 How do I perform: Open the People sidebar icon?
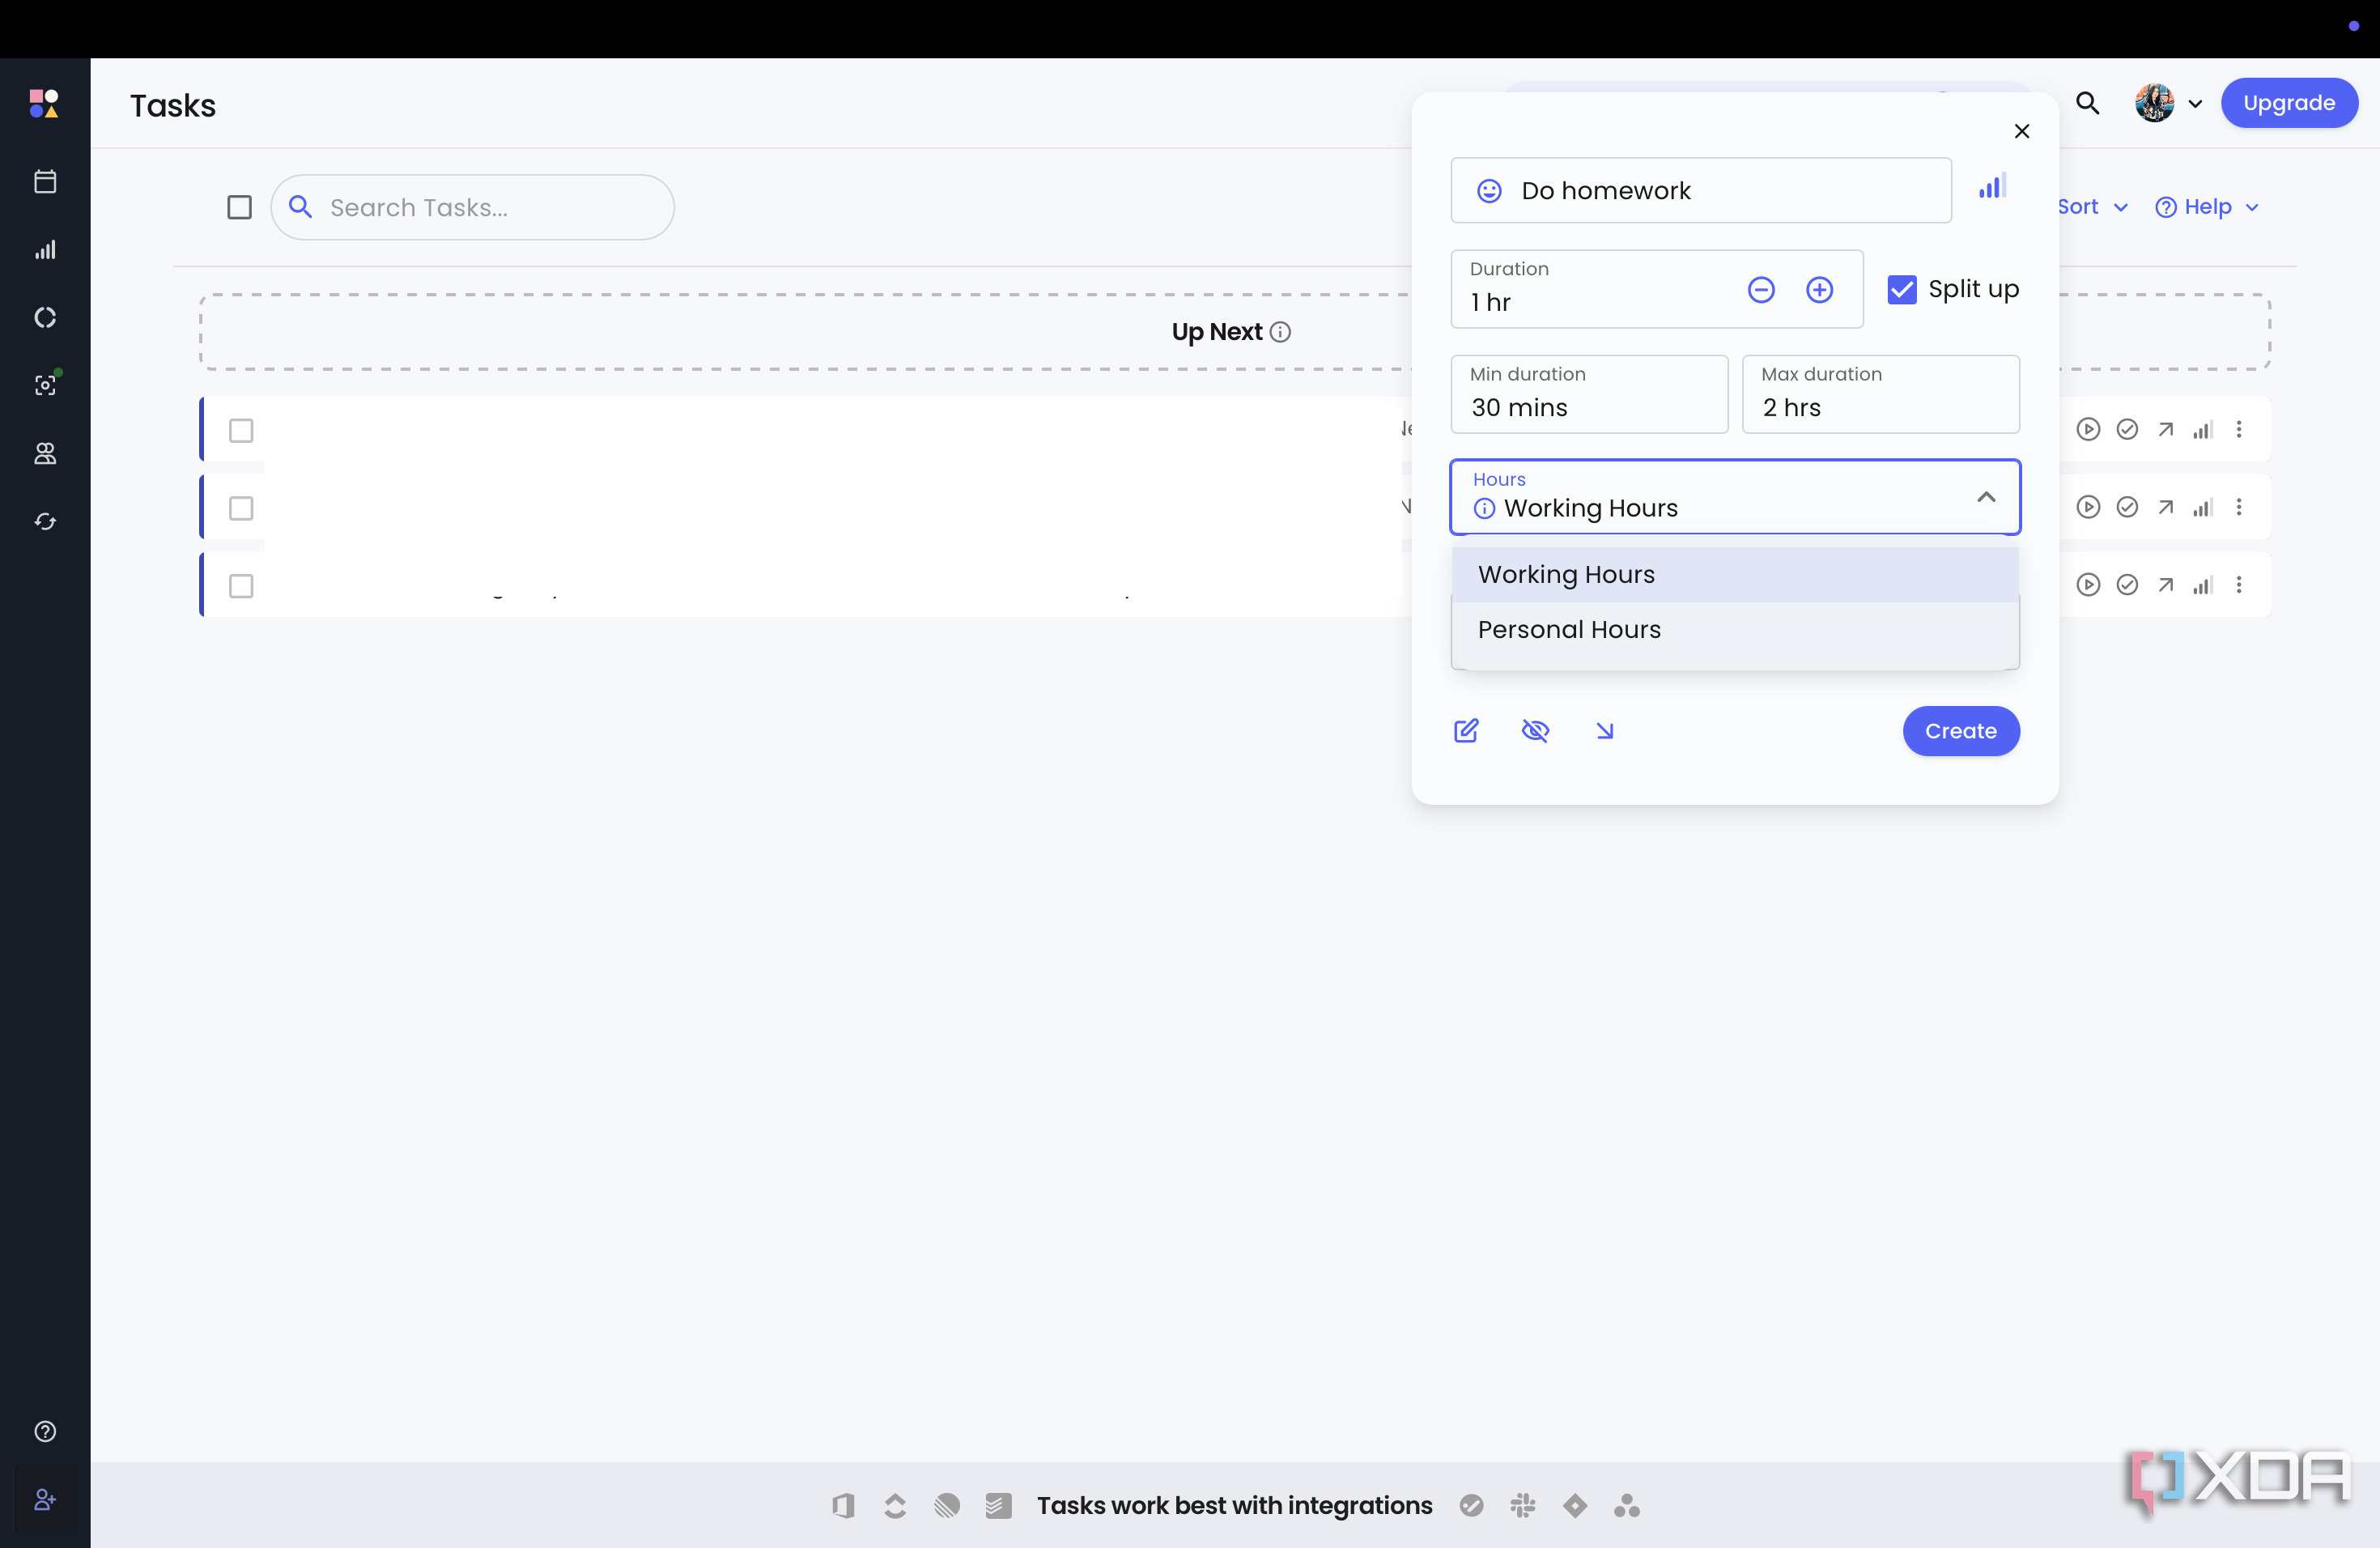pos(45,454)
